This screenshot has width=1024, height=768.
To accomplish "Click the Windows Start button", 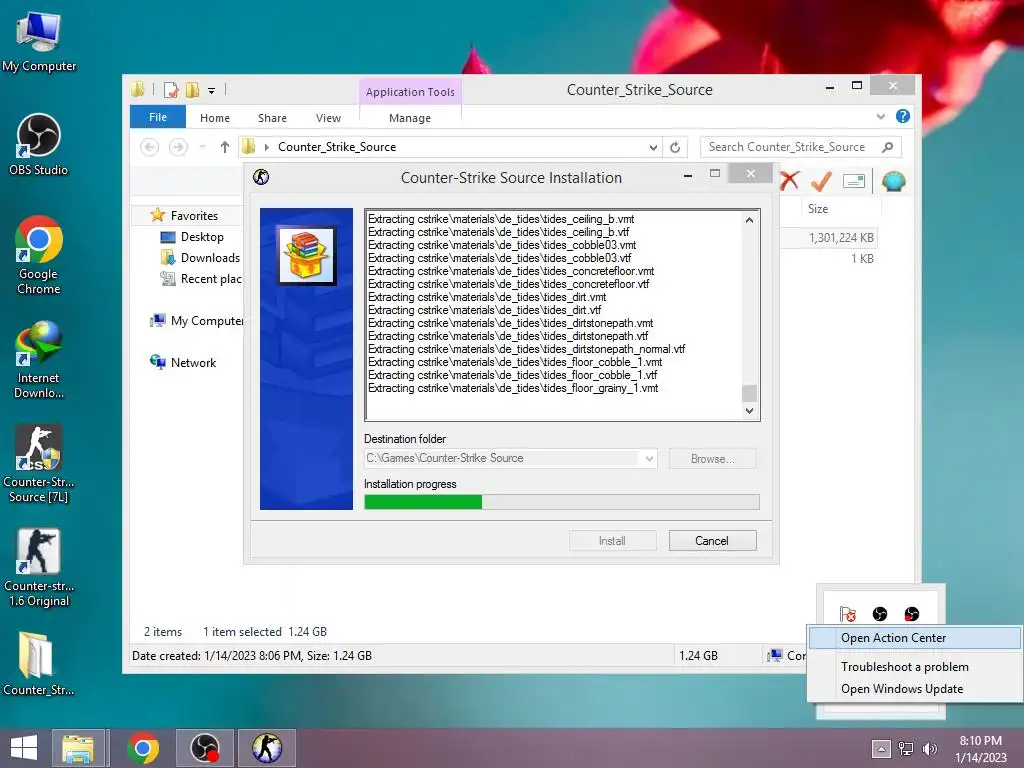I will tap(24, 748).
